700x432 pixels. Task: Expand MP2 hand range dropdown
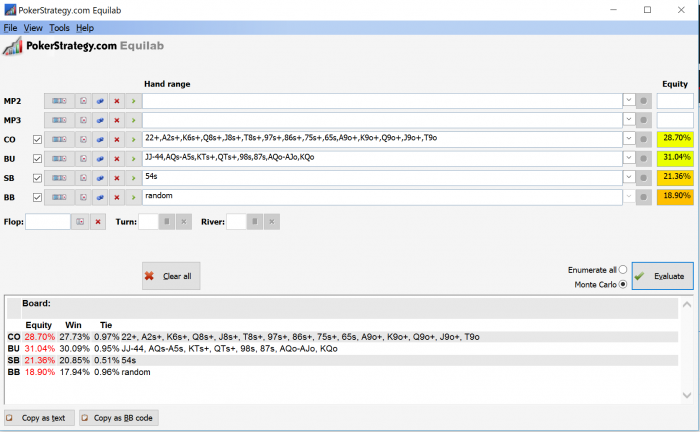(629, 100)
